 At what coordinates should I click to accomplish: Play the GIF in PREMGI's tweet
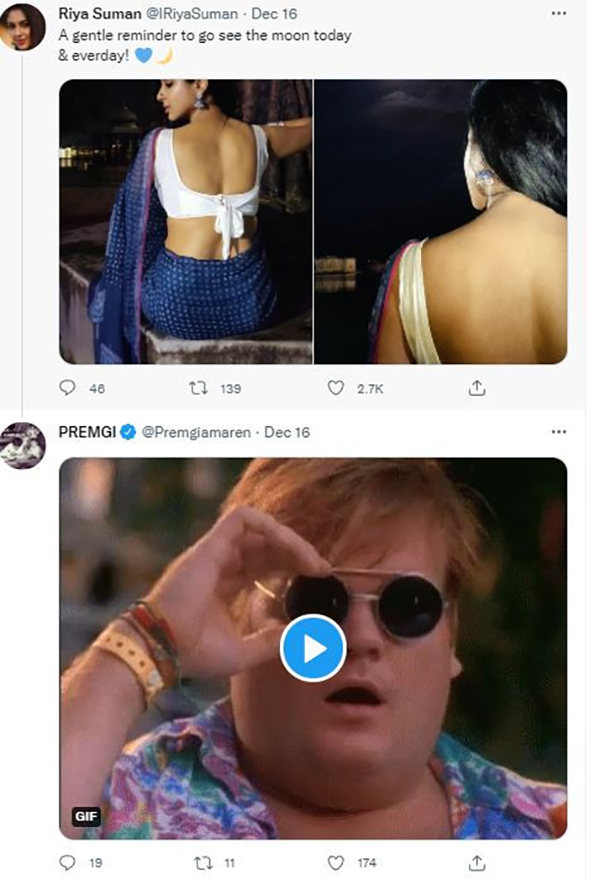(313, 649)
